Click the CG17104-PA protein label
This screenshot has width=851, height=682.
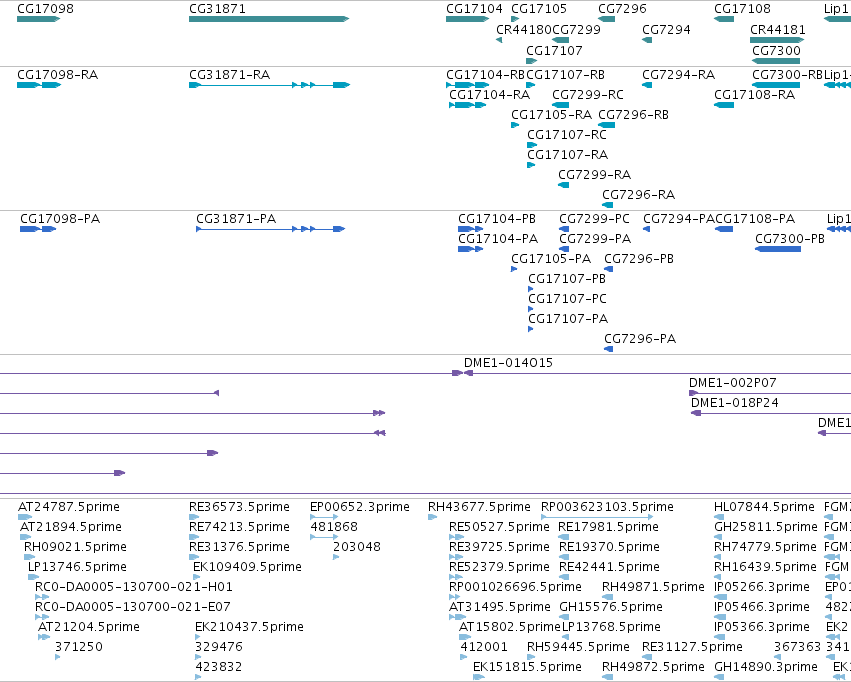pos(498,239)
